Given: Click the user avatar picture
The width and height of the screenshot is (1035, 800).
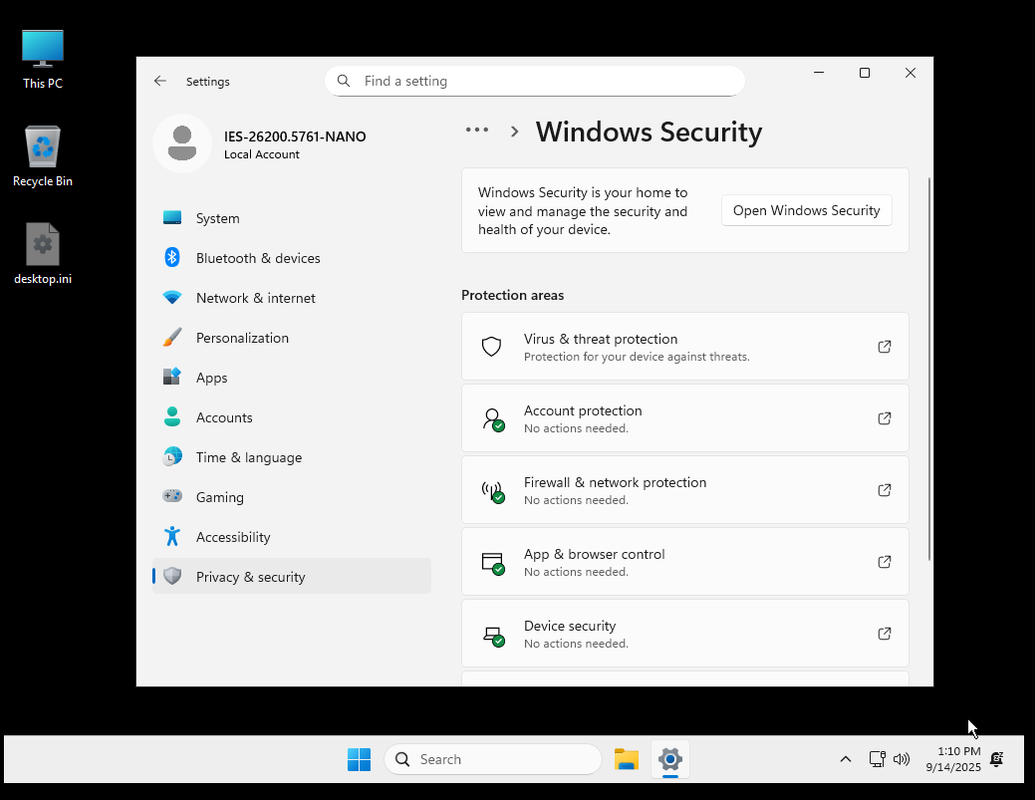Looking at the screenshot, I should [182, 143].
